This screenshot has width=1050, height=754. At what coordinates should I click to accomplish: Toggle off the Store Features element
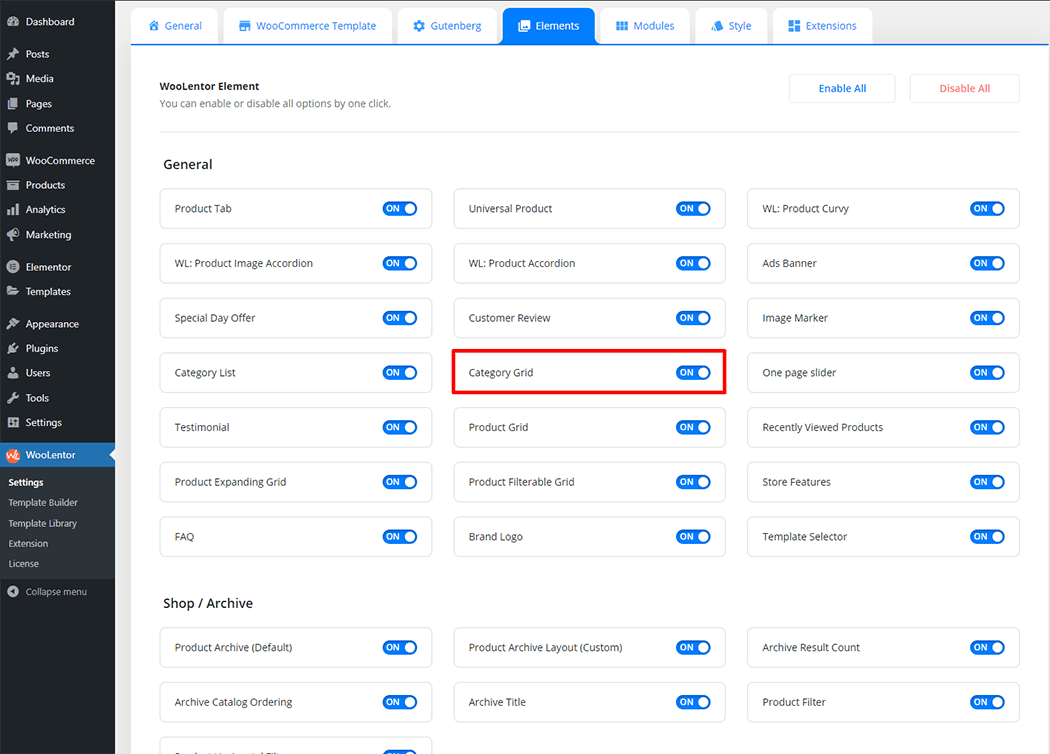pyautogui.click(x=987, y=482)
